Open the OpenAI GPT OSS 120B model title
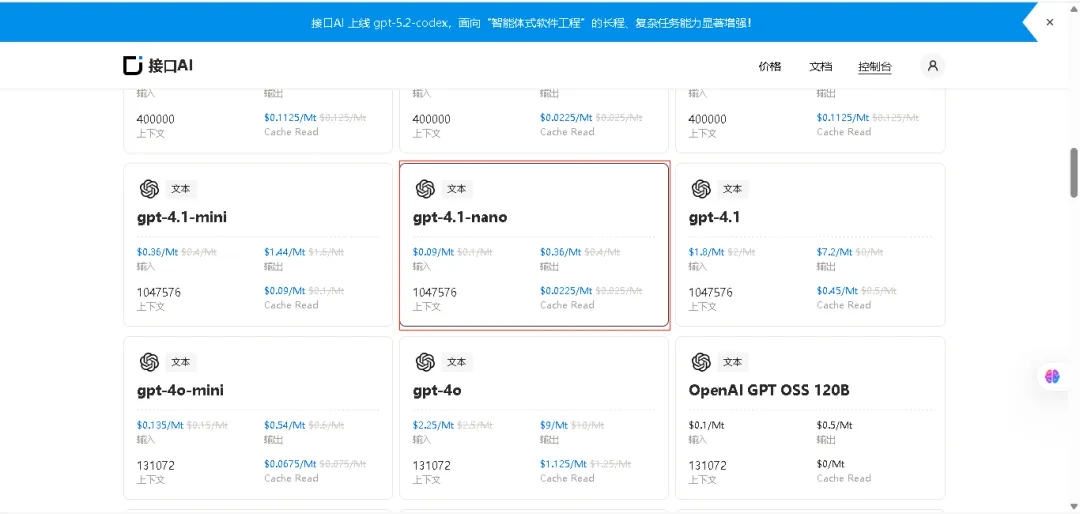1080x514 pixels. [x=769, y=391]
